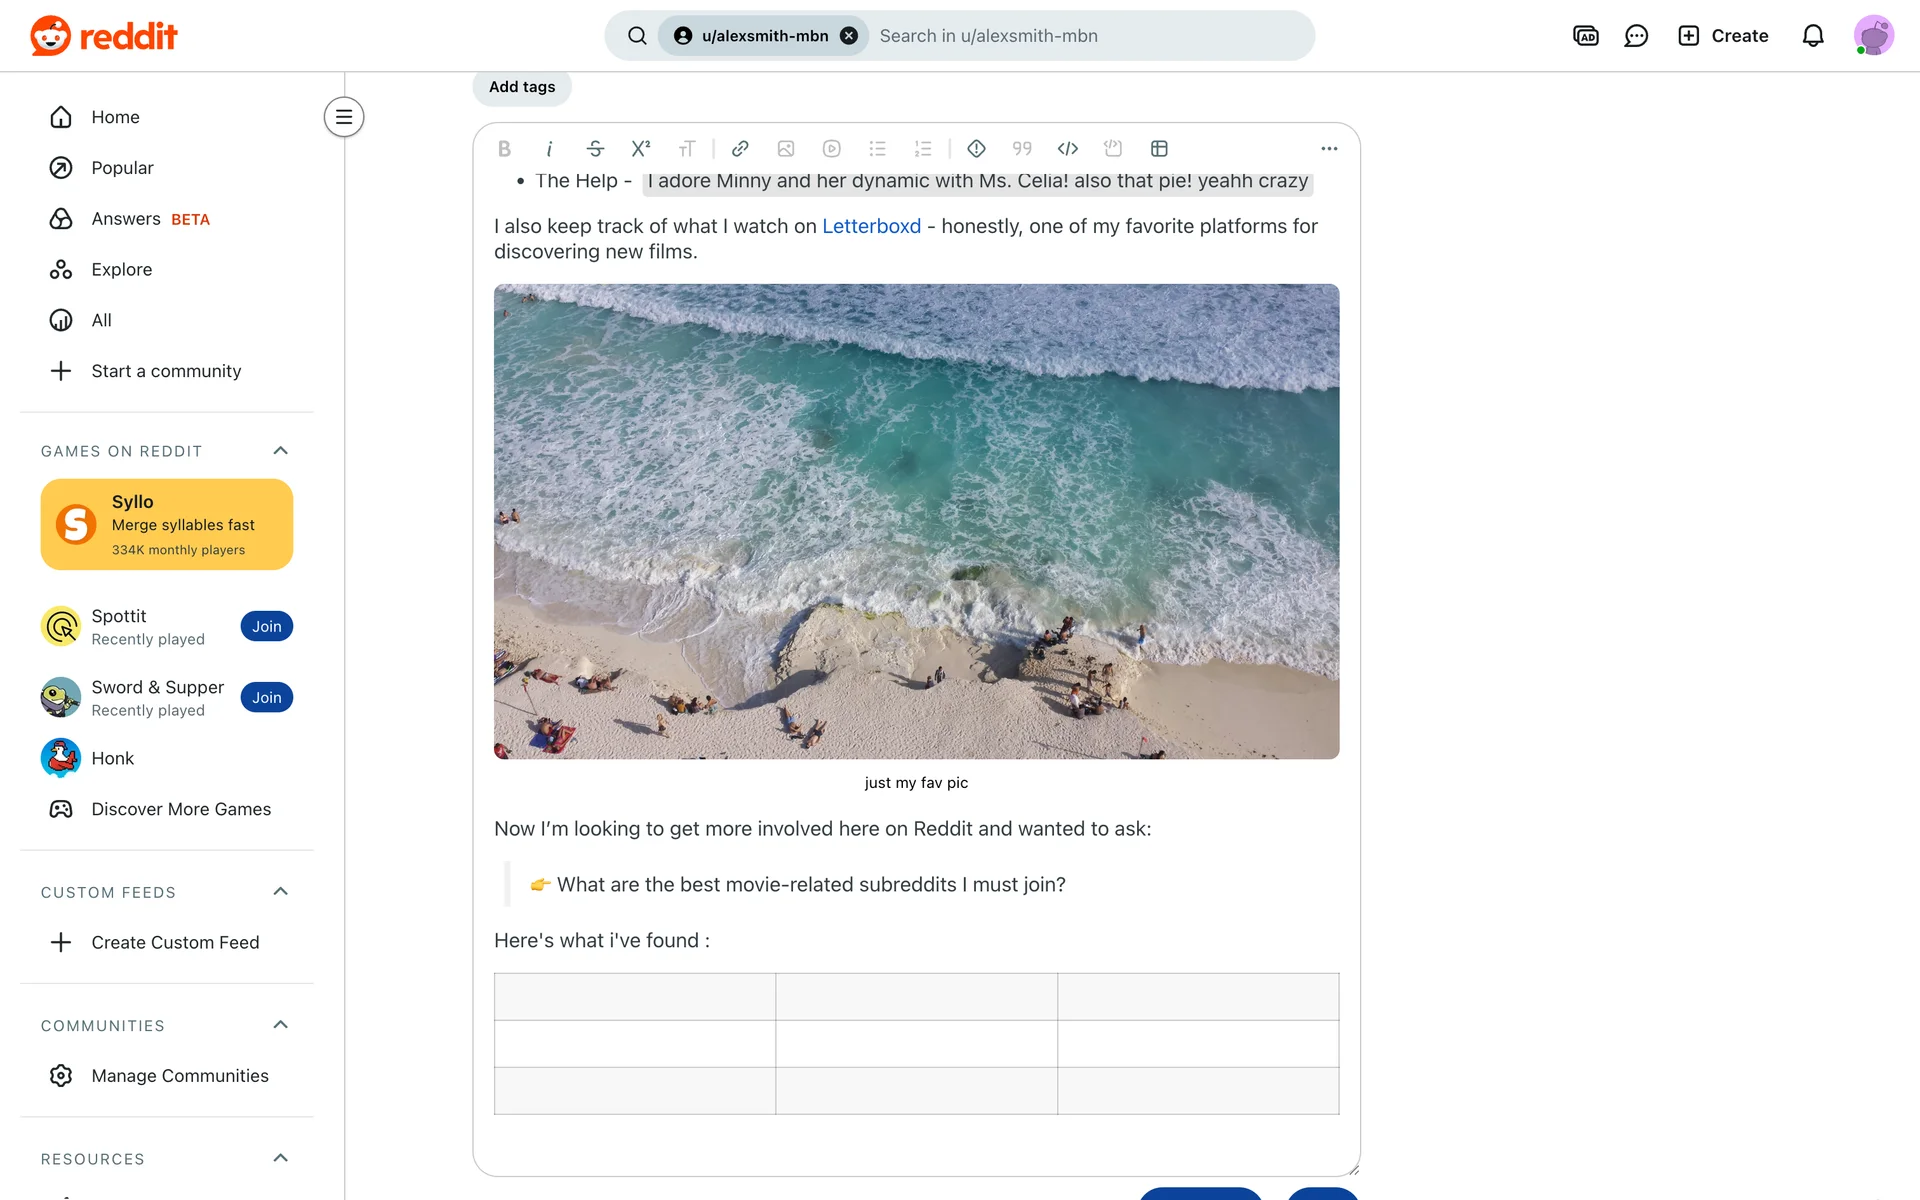
Task: Collapse the Games on Reddit section
Action: point(280,451)
